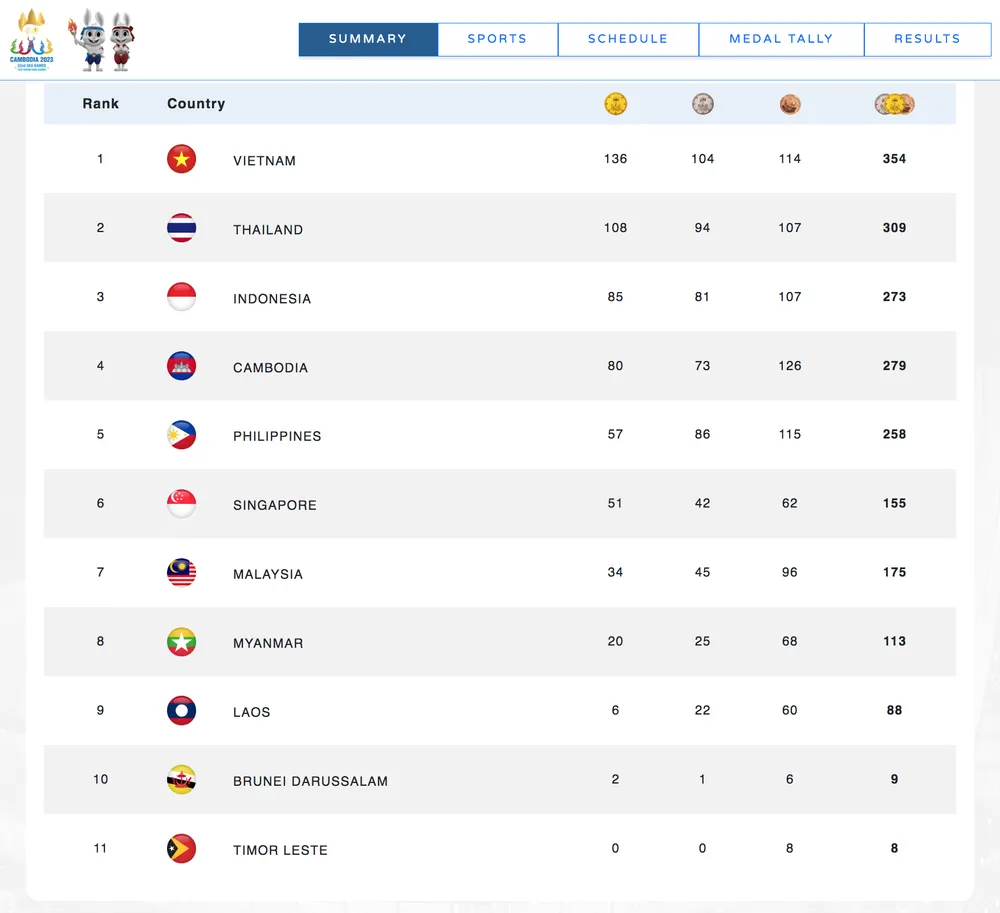The height and width of the screenshot is (913, 1000).
Task: Open the Medal Tally tab
Action: pyautogui.click(x=781, y=39)
